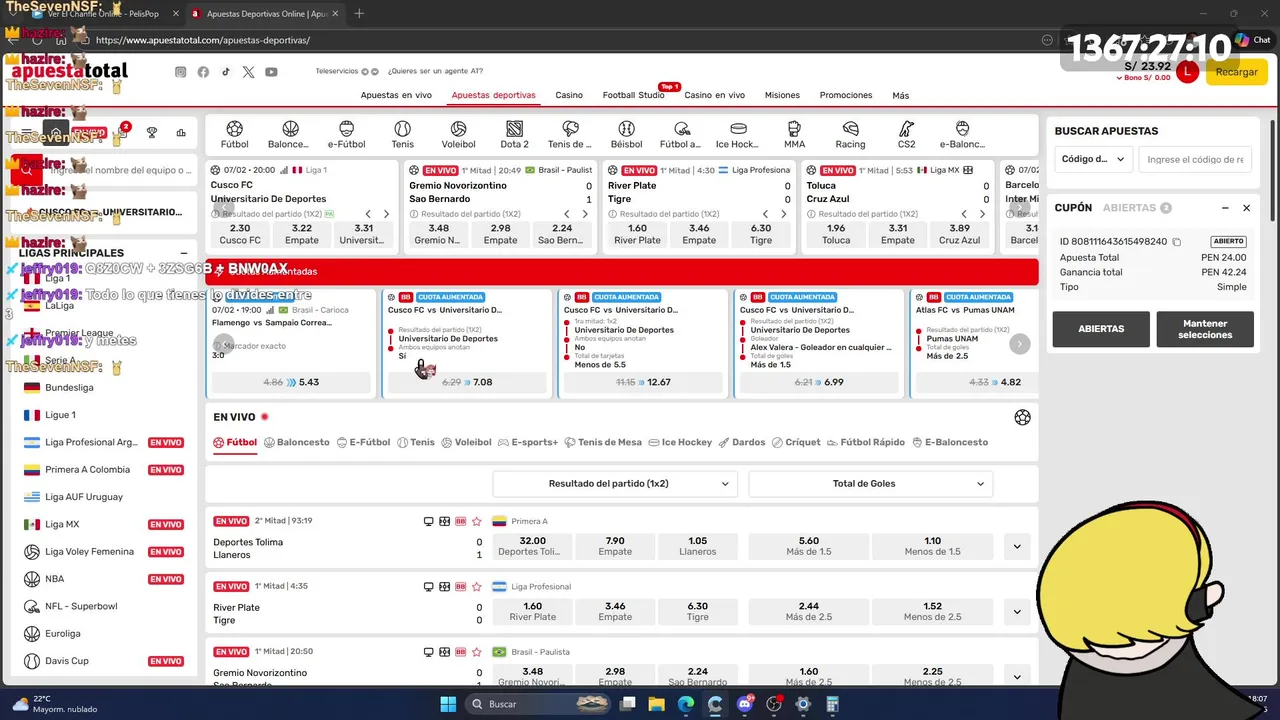Click the browser address bar
This screenshot has height=720, width=1280.
point(560,40)
